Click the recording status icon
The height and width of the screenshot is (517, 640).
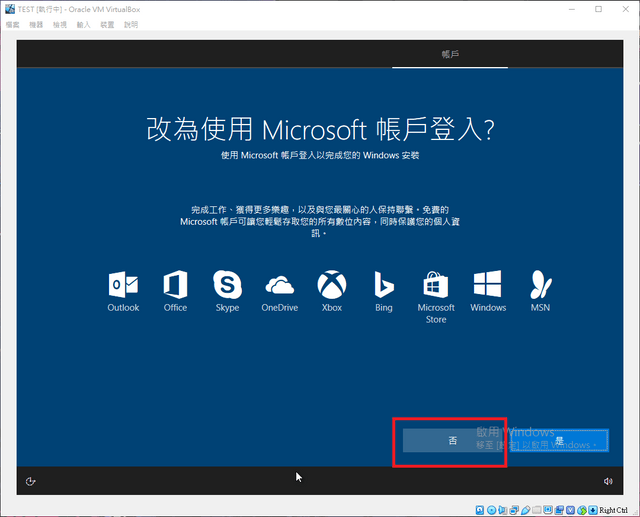tap(559, 510)
